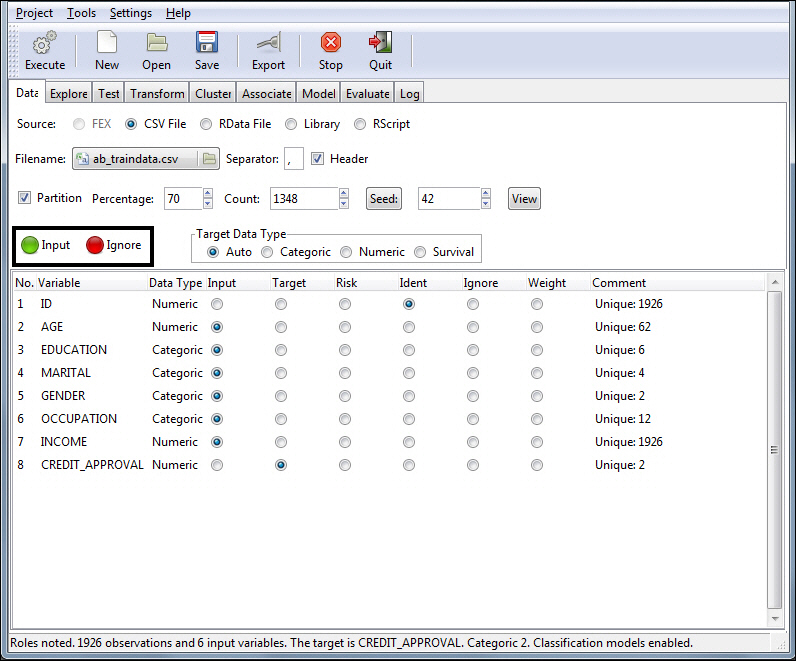Set EDUCATION variable role to Target

281,350
